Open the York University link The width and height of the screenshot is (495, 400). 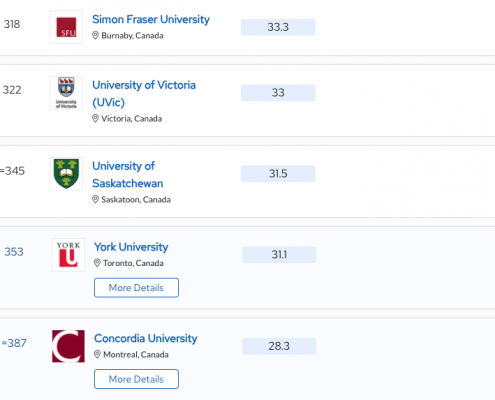(131, 247)
